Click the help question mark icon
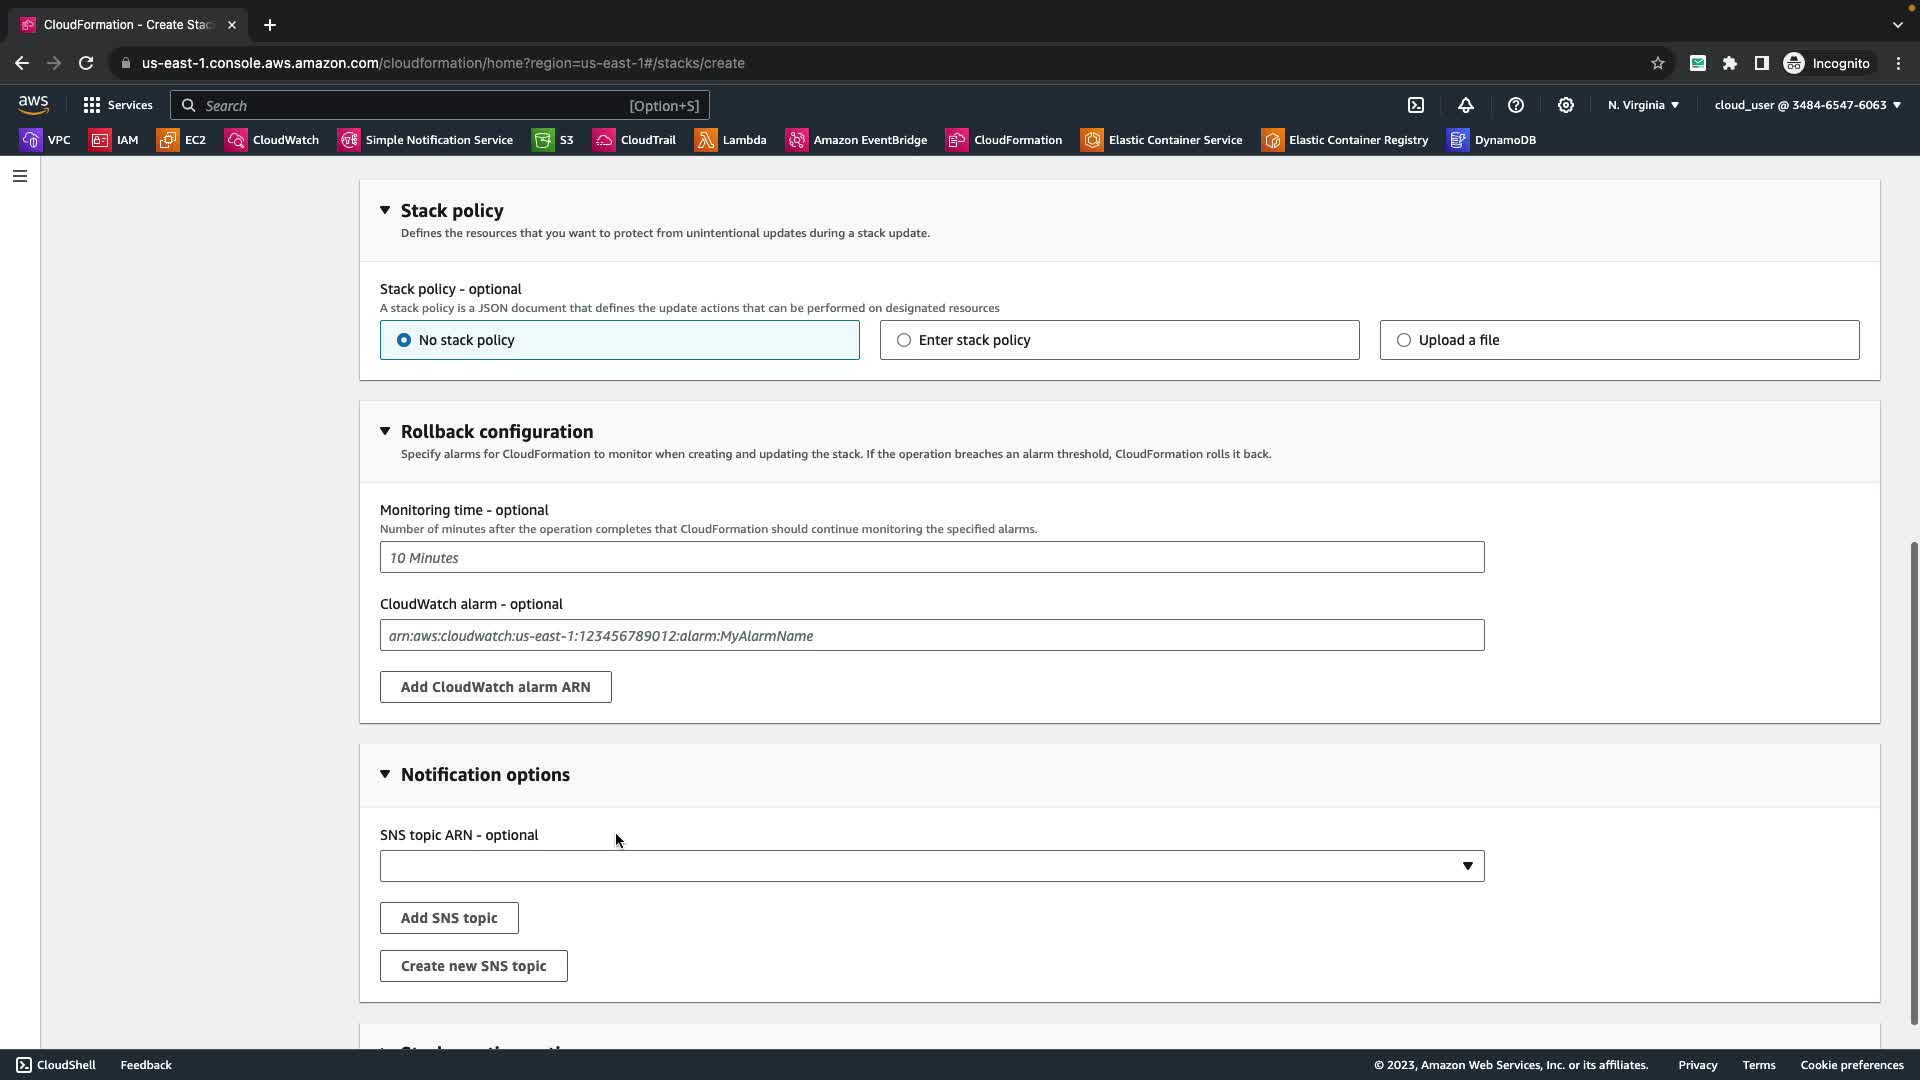This screenshot has height=1080, width=1920. (x=1516, y=105)
